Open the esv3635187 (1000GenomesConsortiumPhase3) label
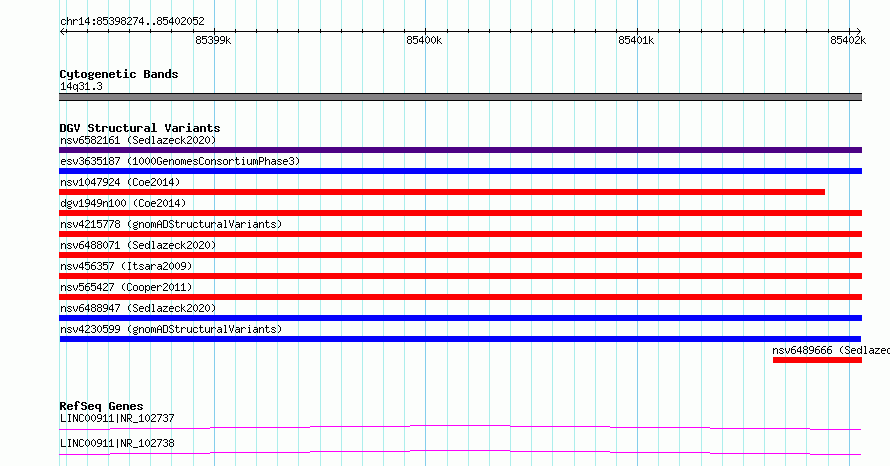 [180, 161]
